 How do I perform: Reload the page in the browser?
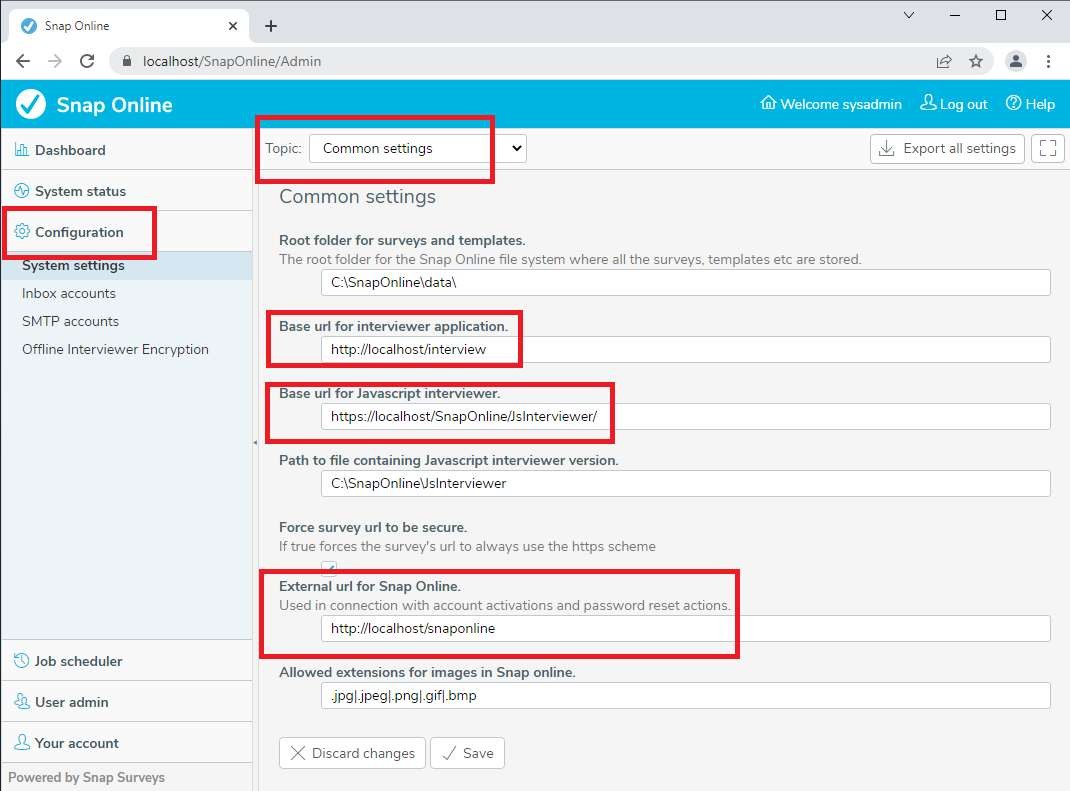click(x=87, y=61)
